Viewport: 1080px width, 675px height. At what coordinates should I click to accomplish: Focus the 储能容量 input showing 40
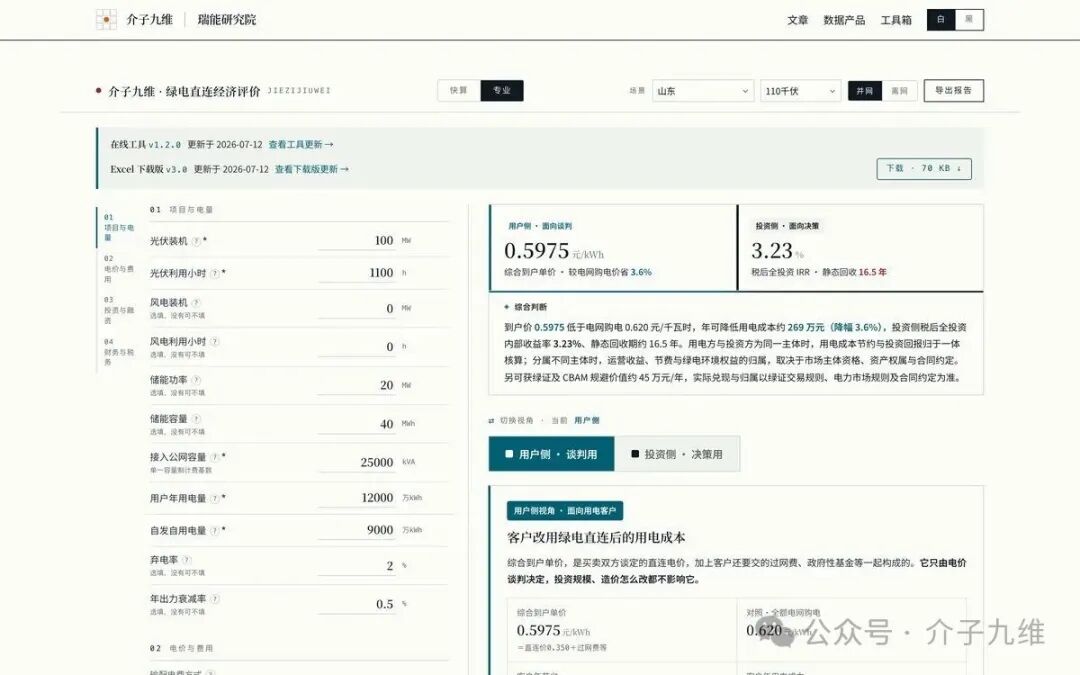point(356,424)
